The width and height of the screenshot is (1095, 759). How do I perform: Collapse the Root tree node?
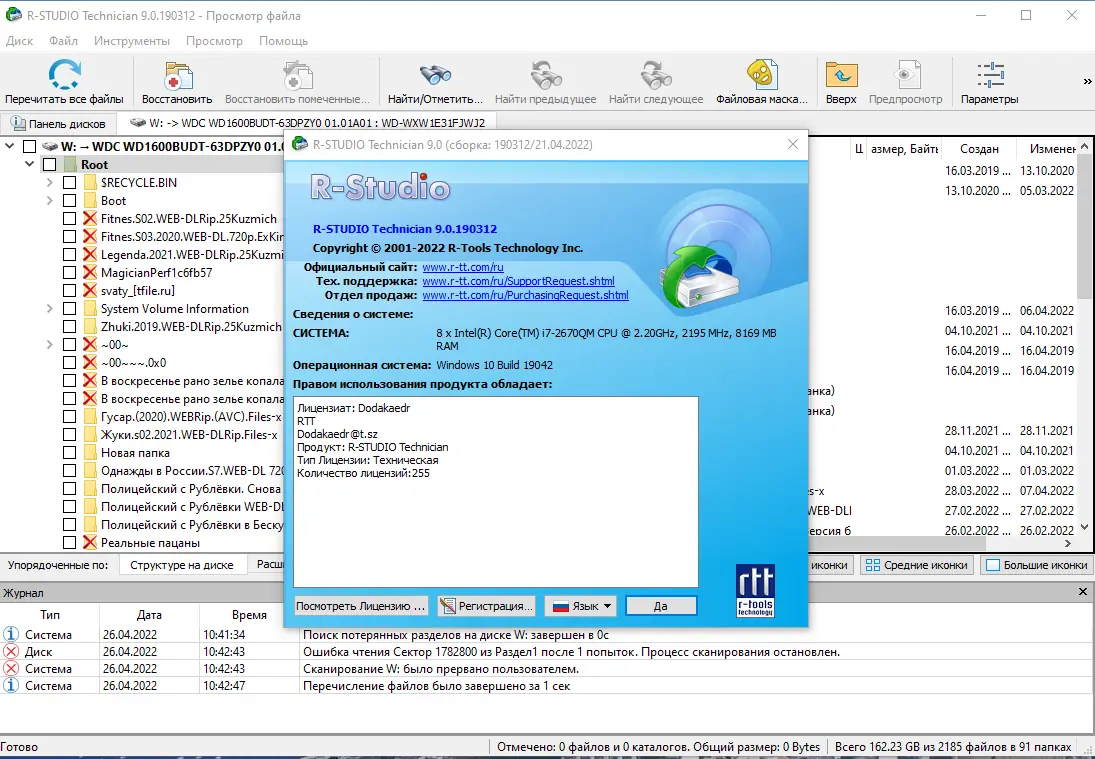[x=28, y=163]
